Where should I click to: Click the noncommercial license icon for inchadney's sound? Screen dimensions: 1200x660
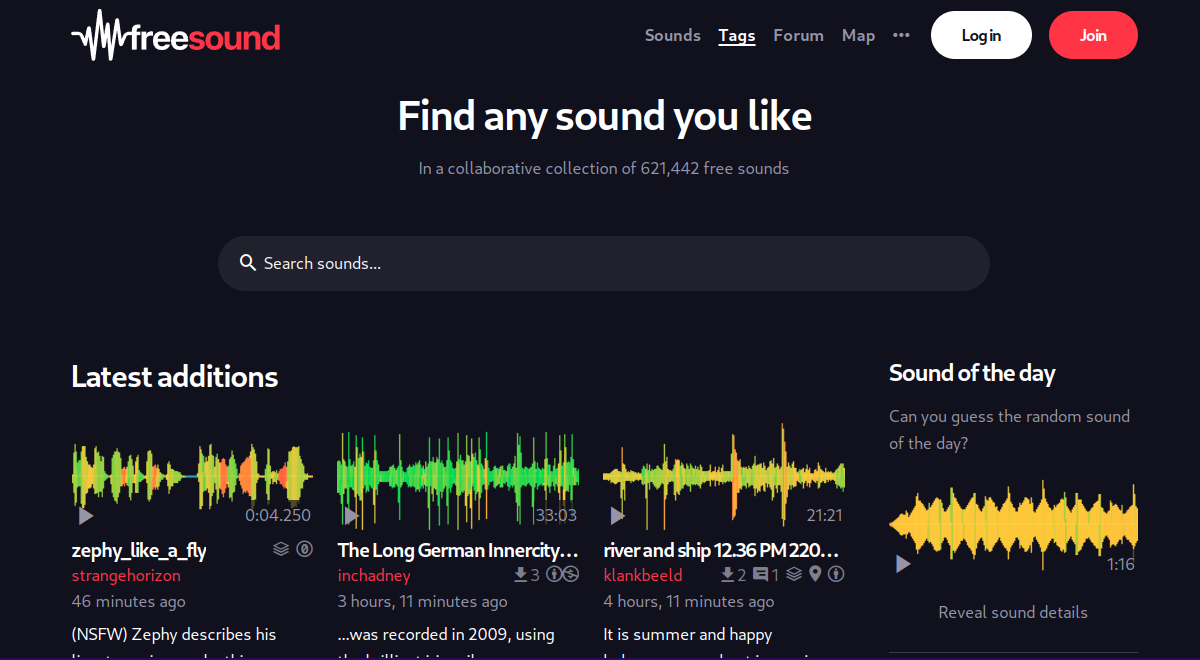570,574
